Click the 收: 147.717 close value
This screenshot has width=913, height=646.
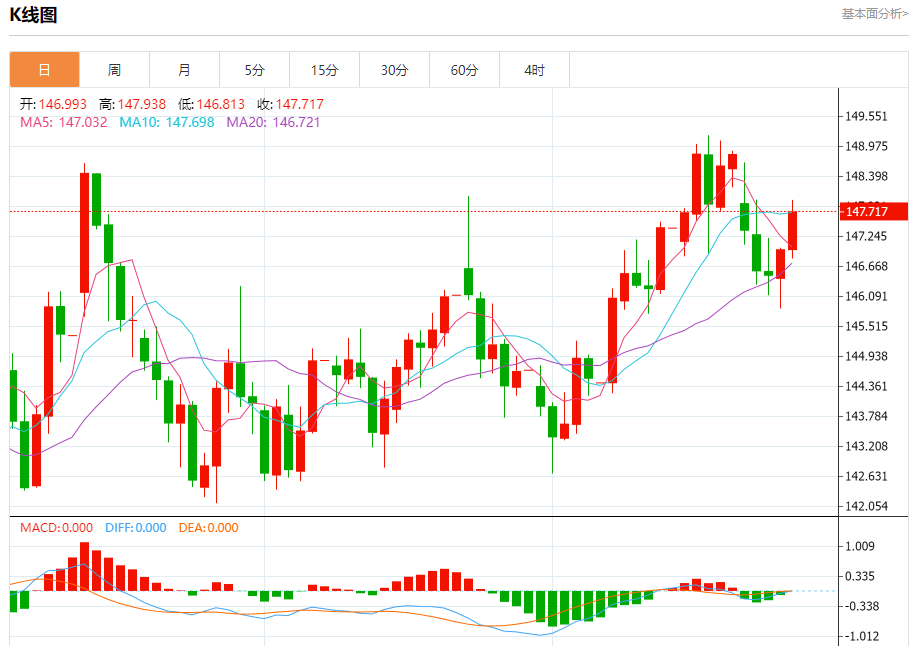[291, 104]
